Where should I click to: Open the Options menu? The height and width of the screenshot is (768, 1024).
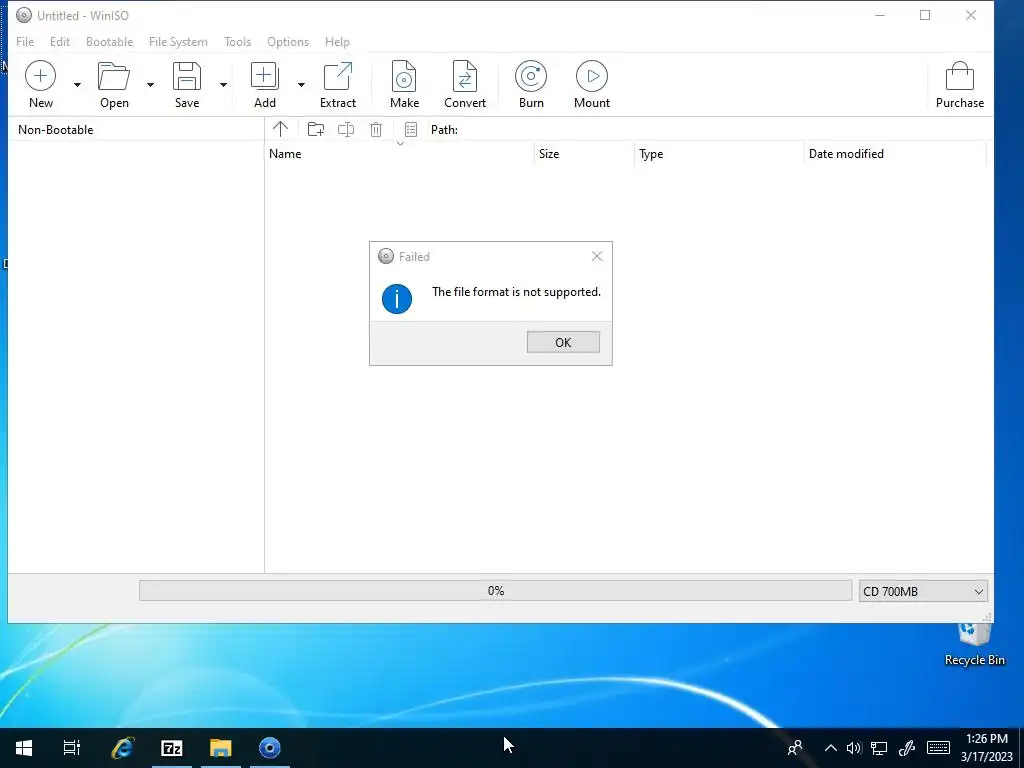pyautogui.click(x=287, y=42)
